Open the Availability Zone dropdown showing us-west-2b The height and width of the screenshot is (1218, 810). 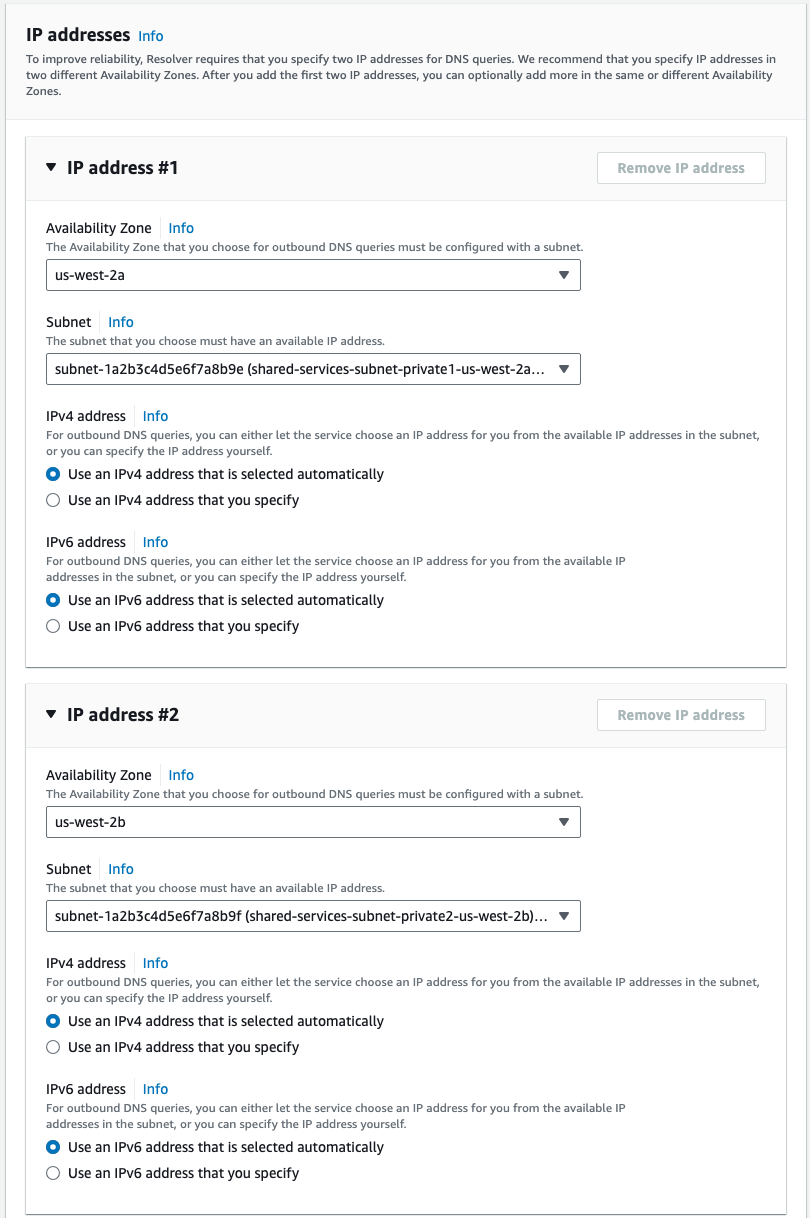(x=313, y=822)
